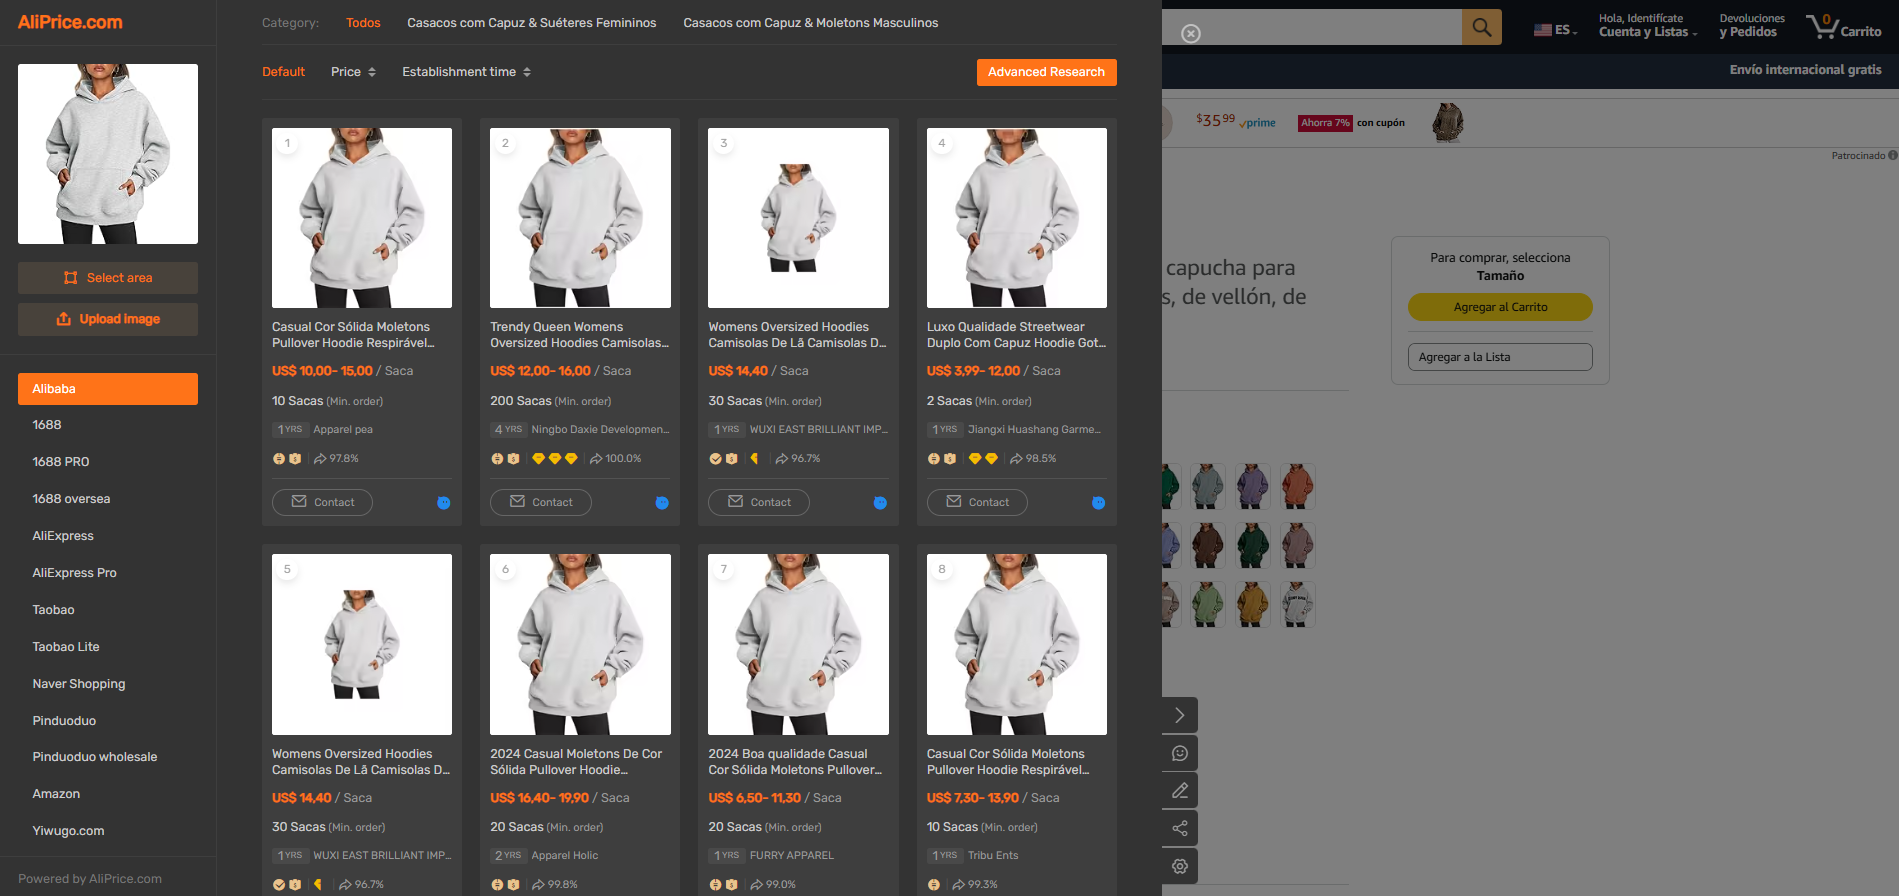Select 1688 platform in sidebar
This screenshot has width=1899, height=896.
pyautogui.click(x=108, y=425)
